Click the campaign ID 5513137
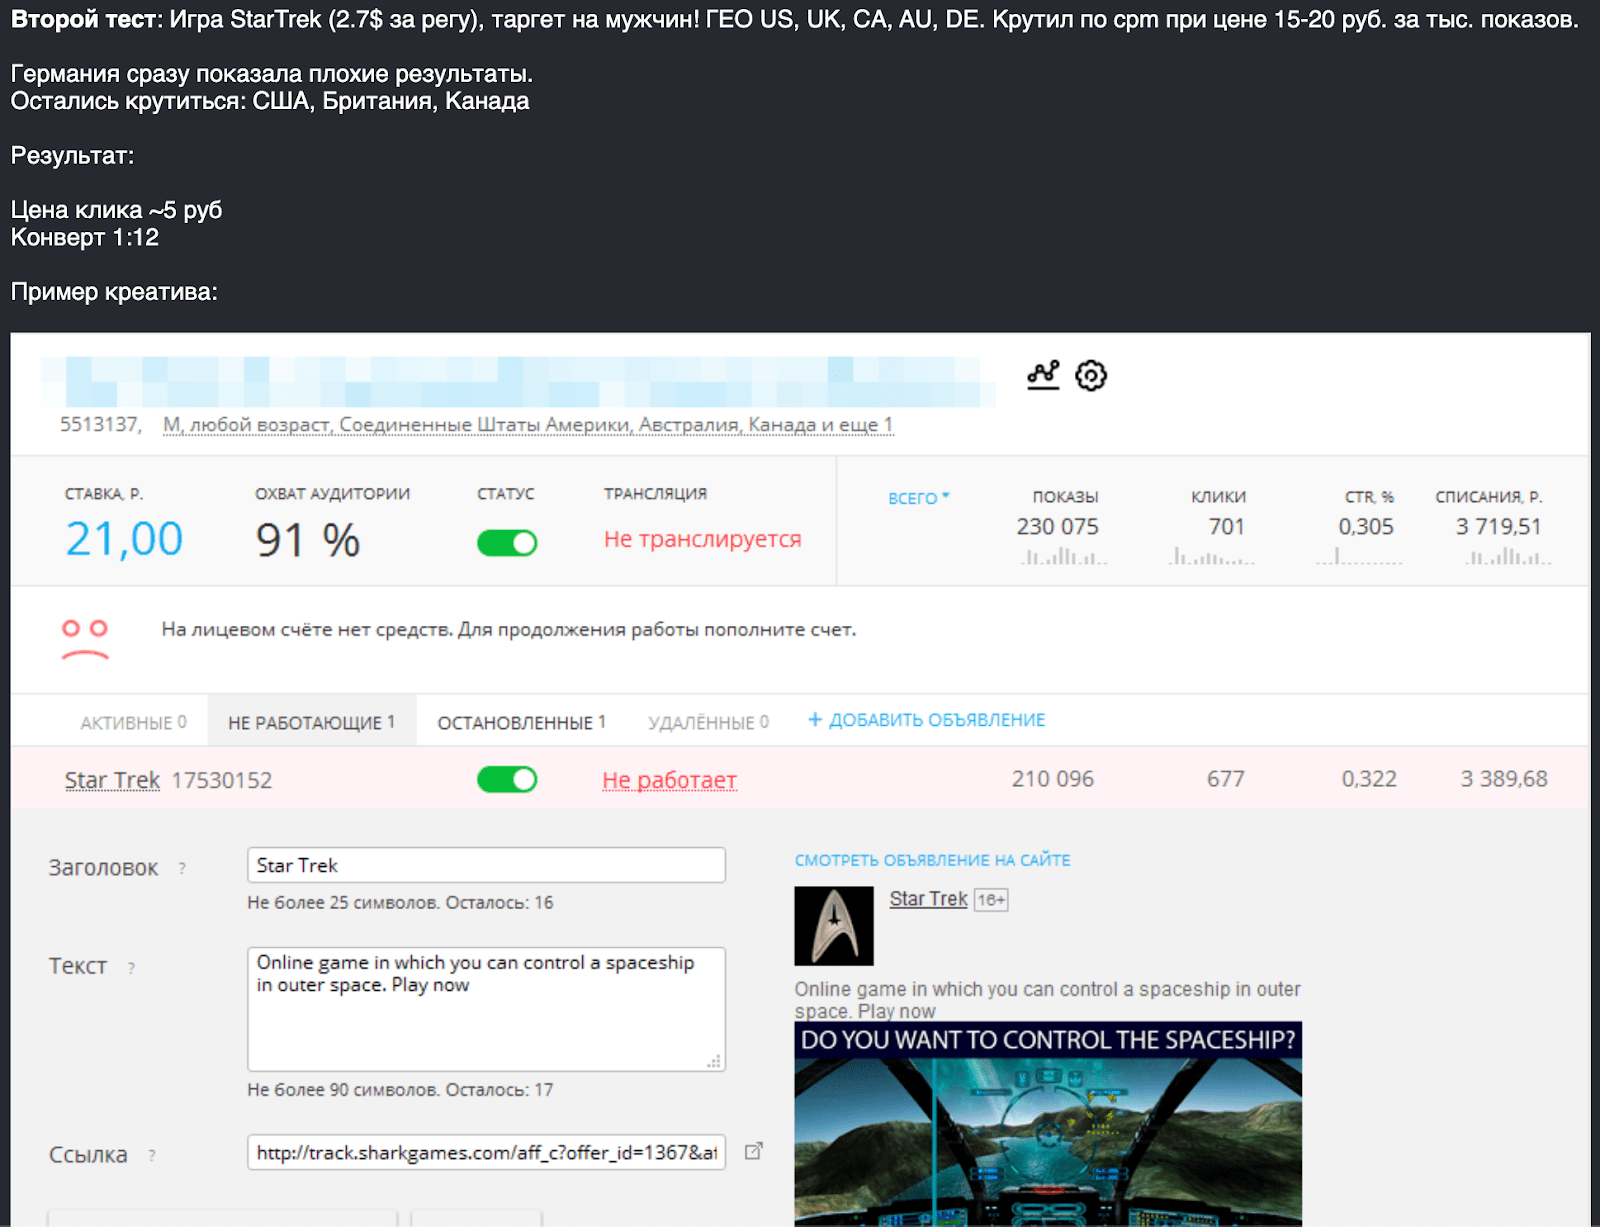 point(99,424)
